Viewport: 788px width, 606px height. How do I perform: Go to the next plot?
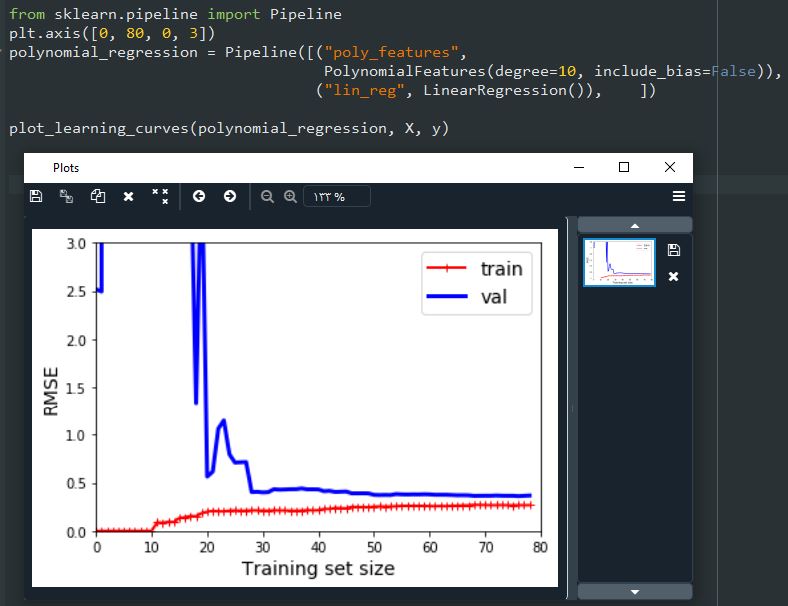[x=230, y=196]
